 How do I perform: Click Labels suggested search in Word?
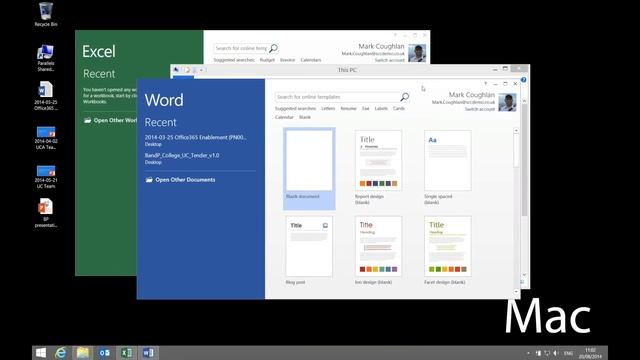pos(381,109)
